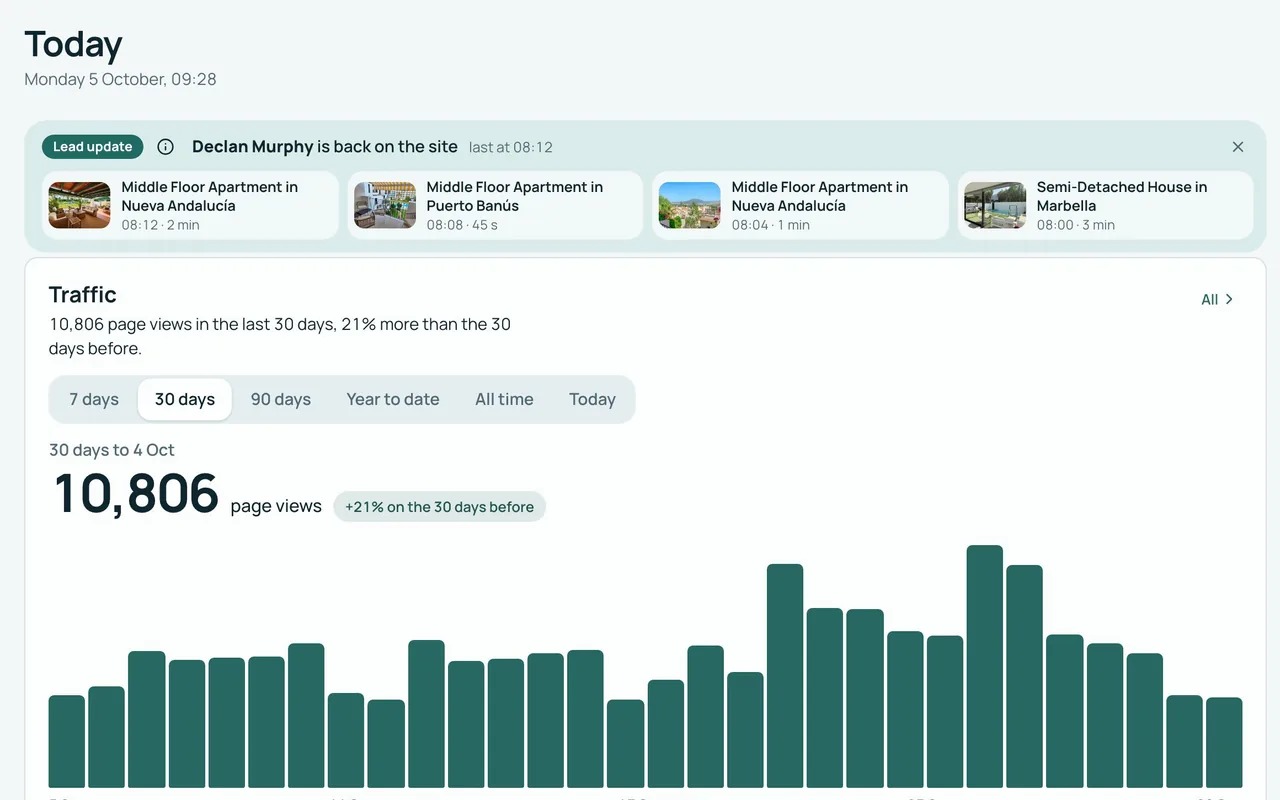Dismiss the lead update banner
Viewport: 1280px width, 800px height.
pos(1238,147)
